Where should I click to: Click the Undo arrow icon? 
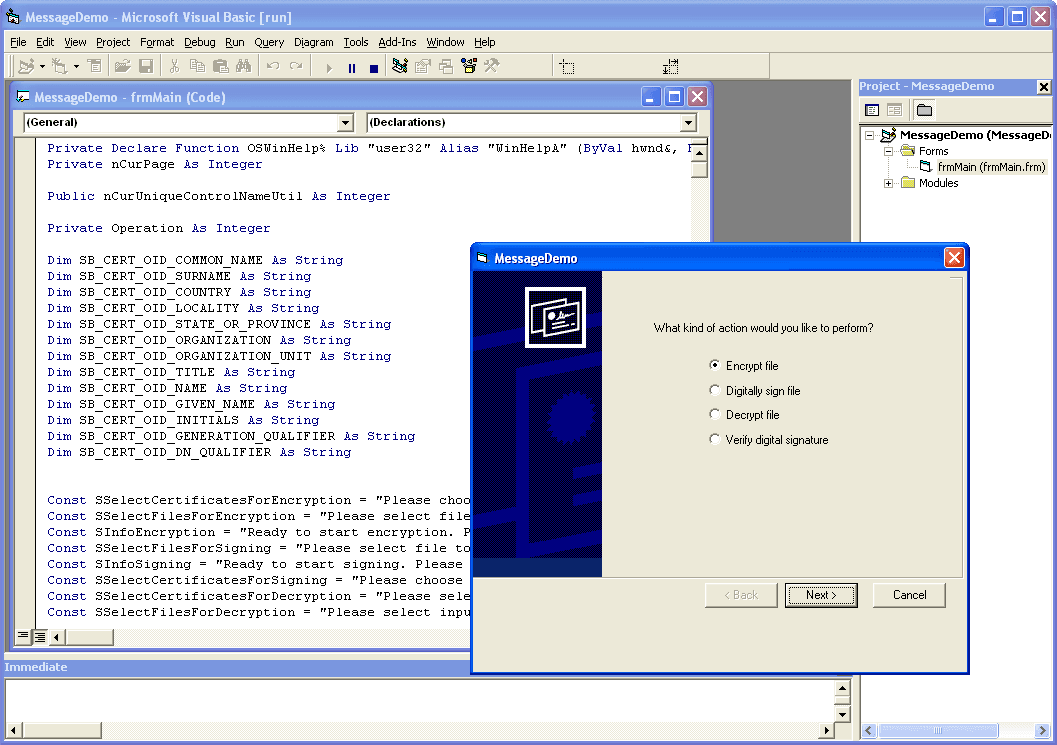tap(273, 66)
